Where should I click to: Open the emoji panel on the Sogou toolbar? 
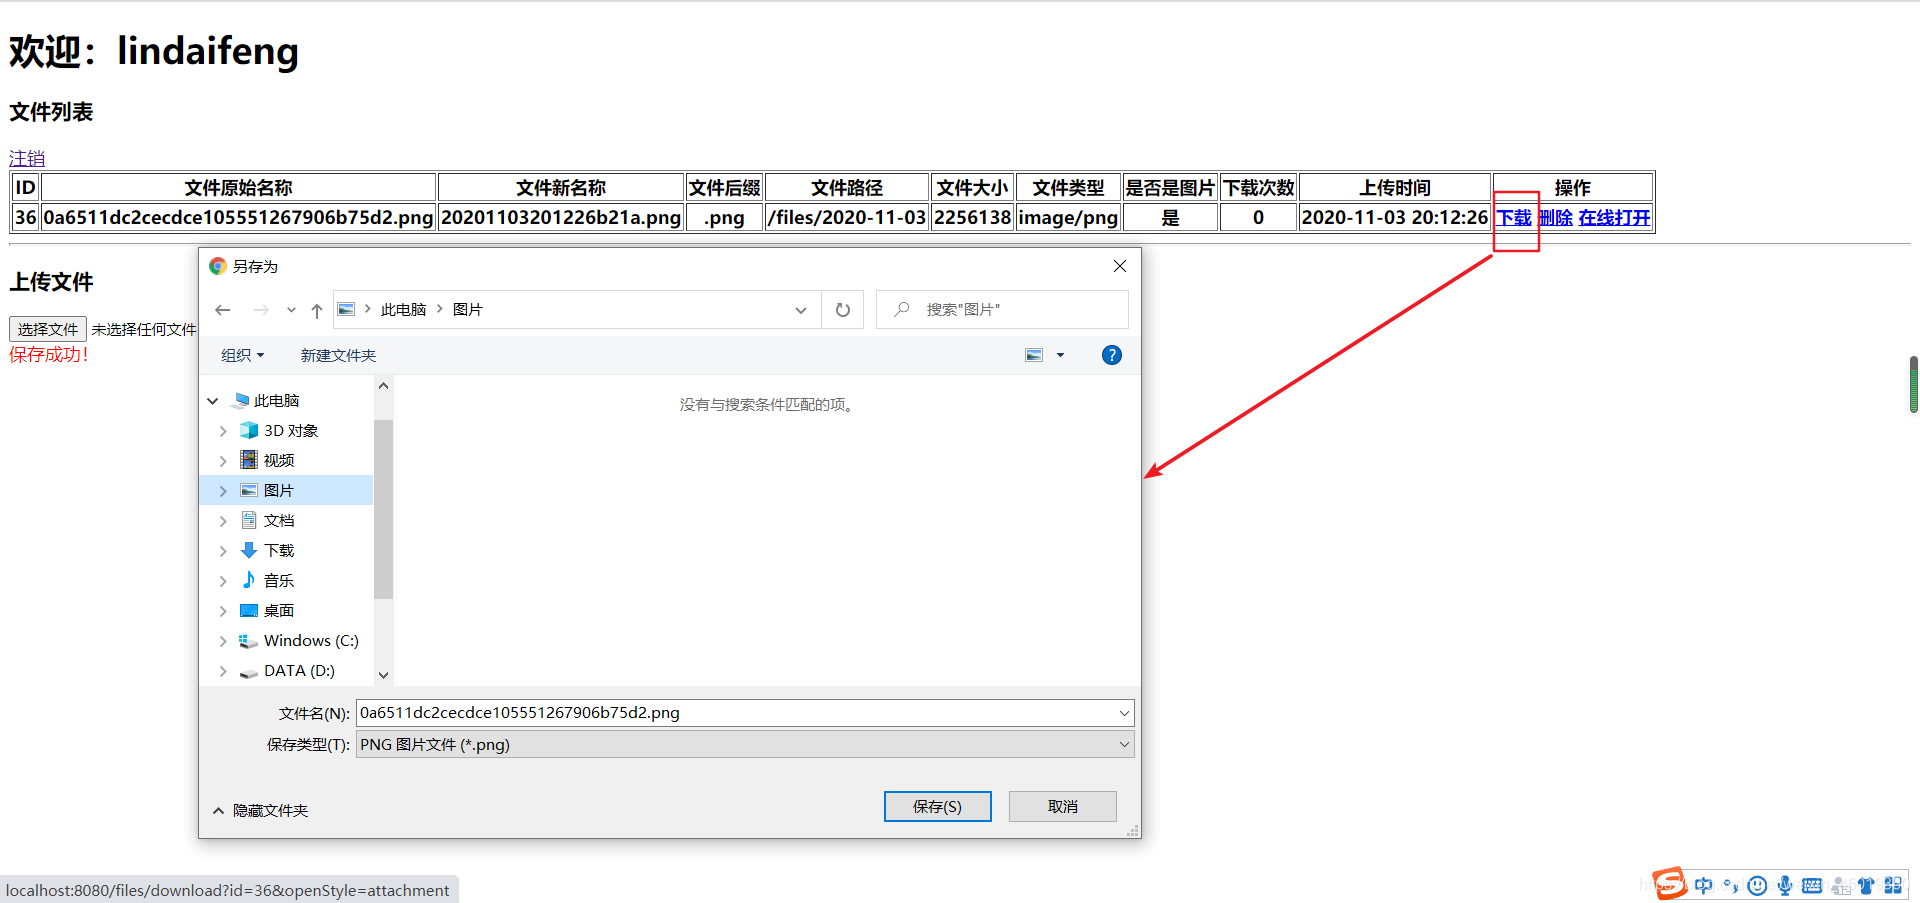coord(1757,885)
